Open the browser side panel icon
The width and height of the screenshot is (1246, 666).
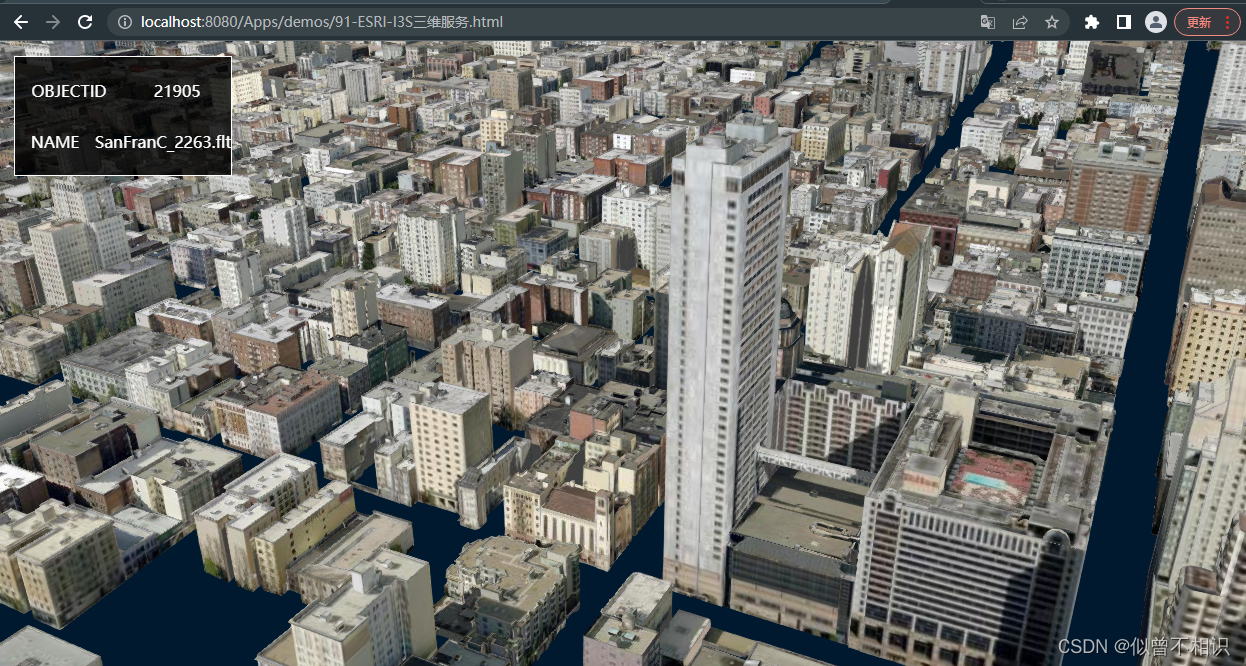[1122, 22]
